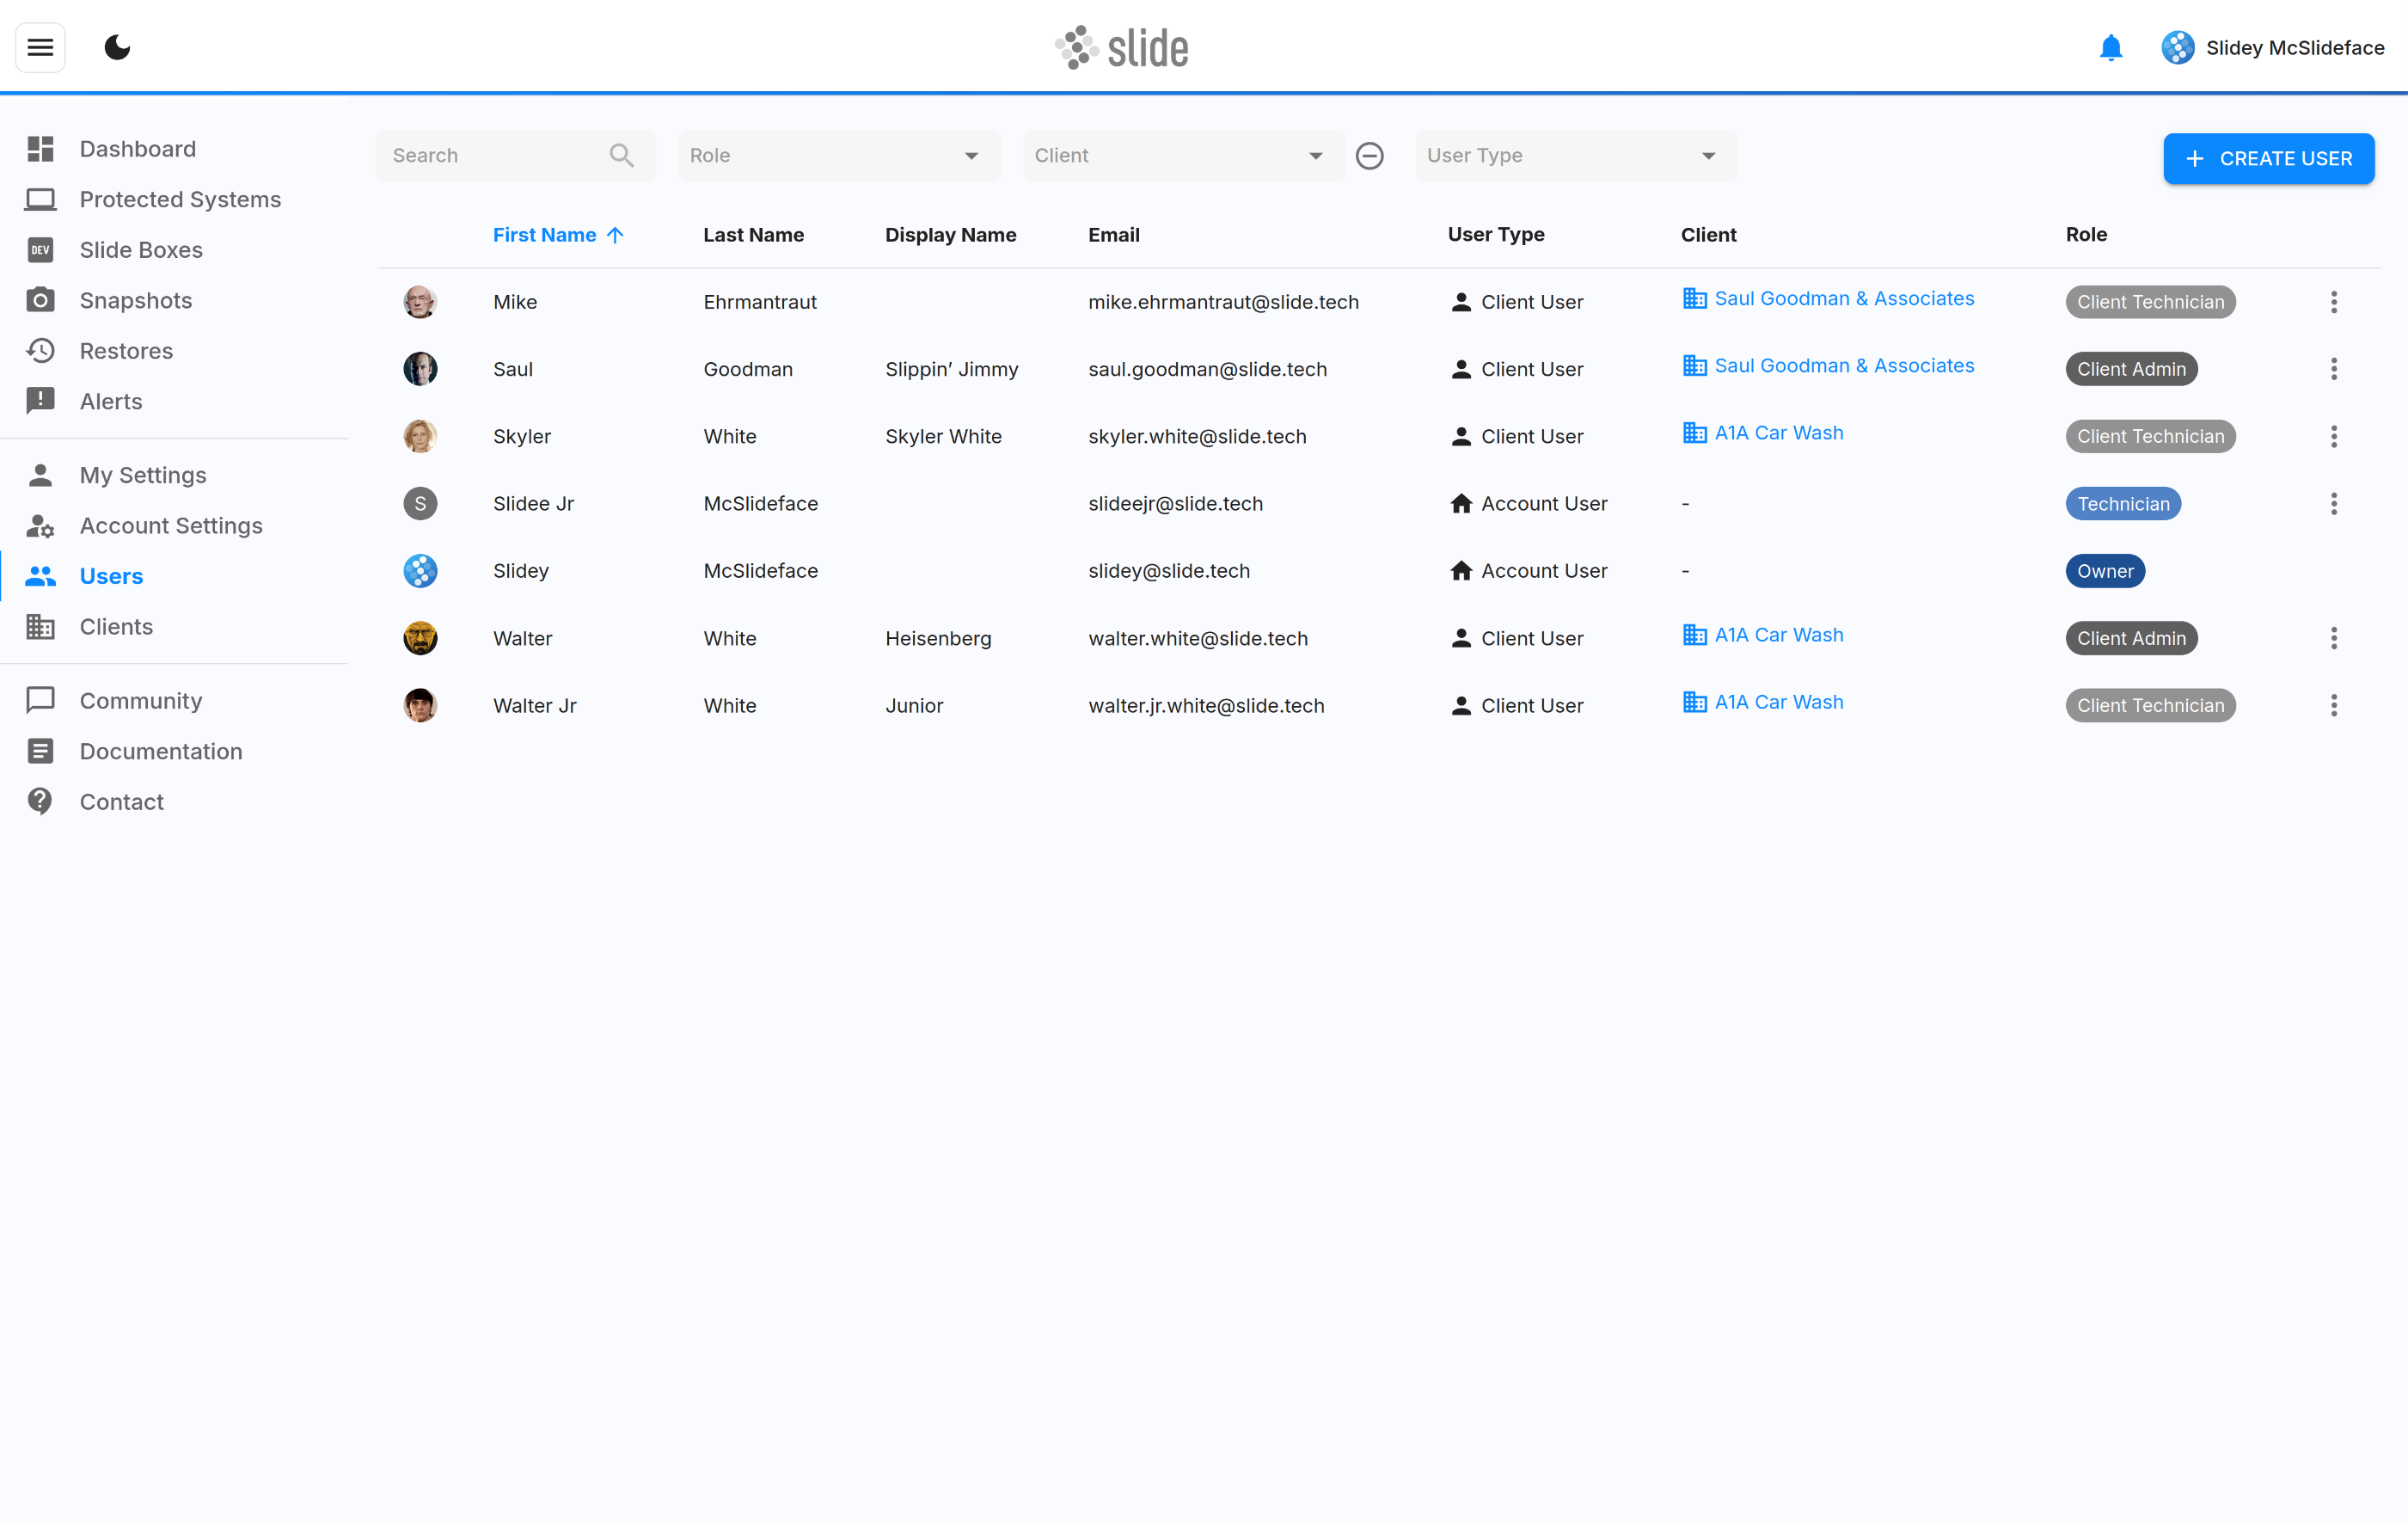Sort by Email column header
Screen dimensions: 2408x1523
coord(1113,235)
